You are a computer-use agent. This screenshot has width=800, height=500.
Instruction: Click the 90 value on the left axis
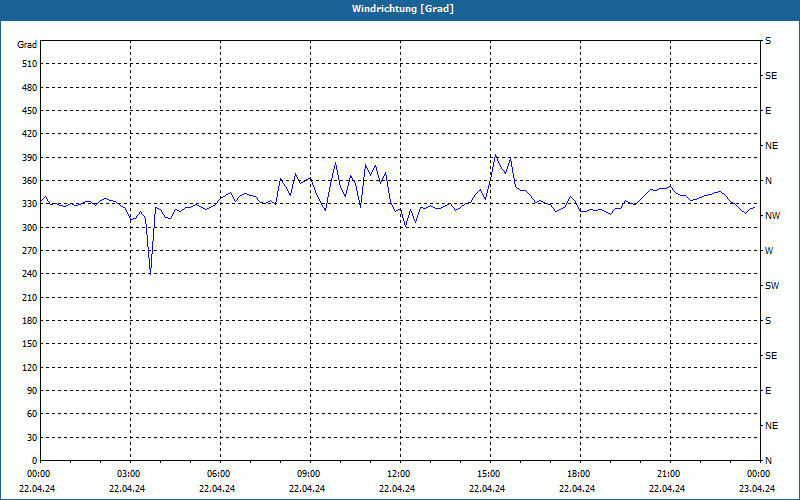pos(32,391)
